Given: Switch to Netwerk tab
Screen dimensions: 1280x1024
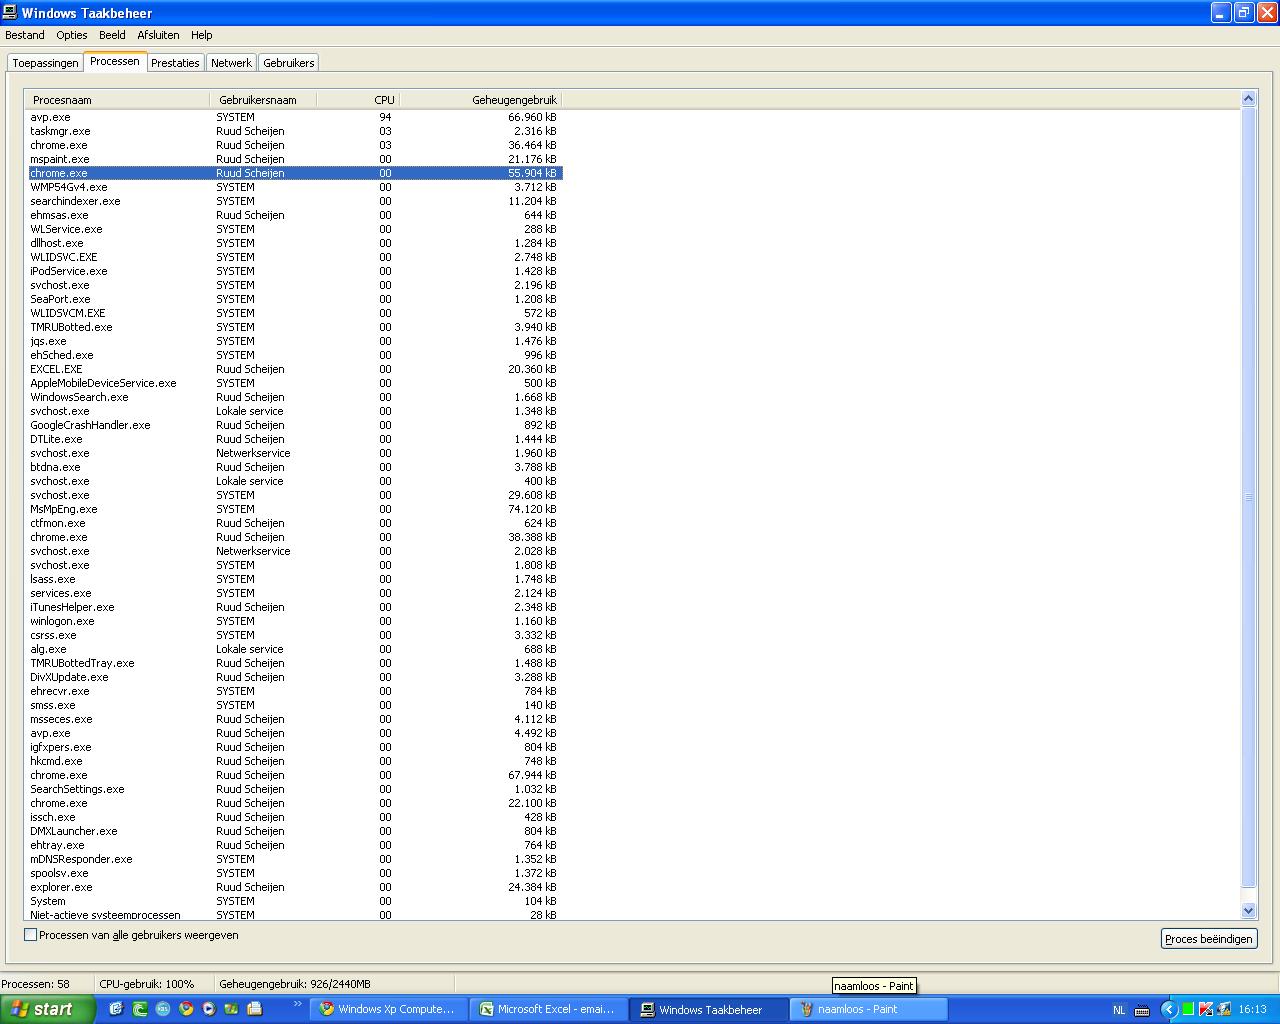Looking at the screenshot, I should pyautogui.click(x=231, y=63).
